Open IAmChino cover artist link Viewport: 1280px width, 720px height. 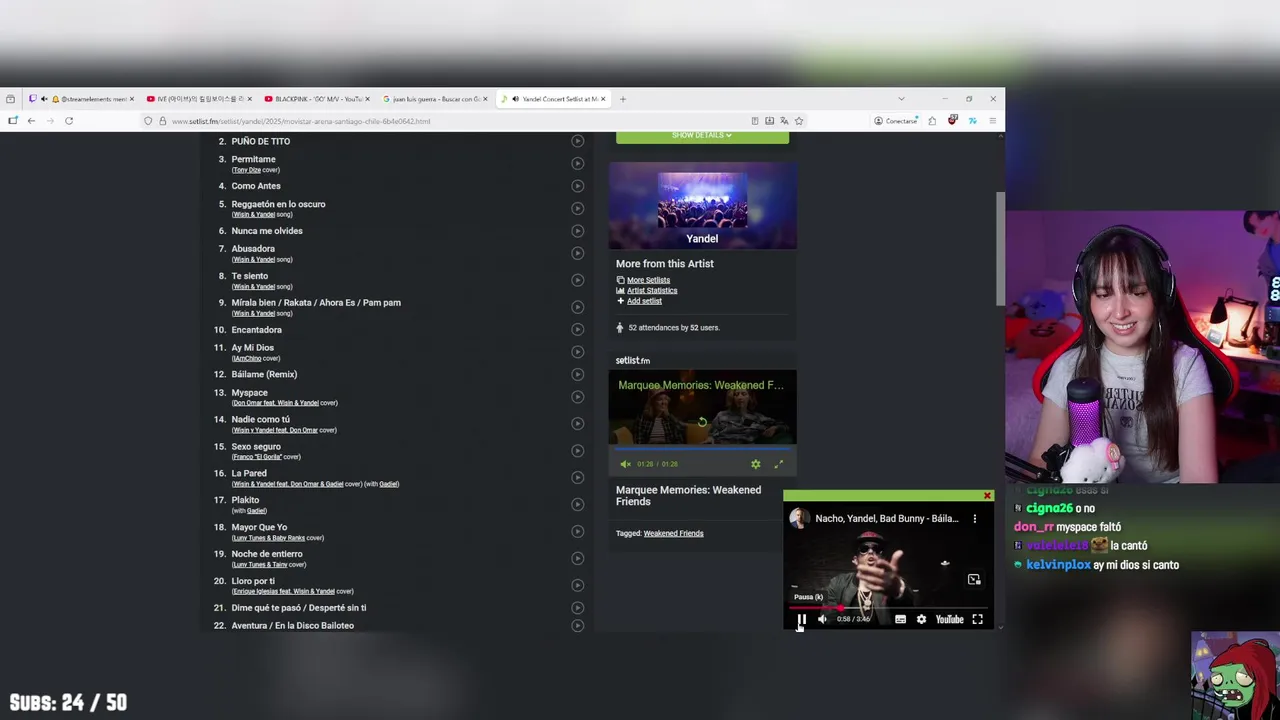pos(247,358)
